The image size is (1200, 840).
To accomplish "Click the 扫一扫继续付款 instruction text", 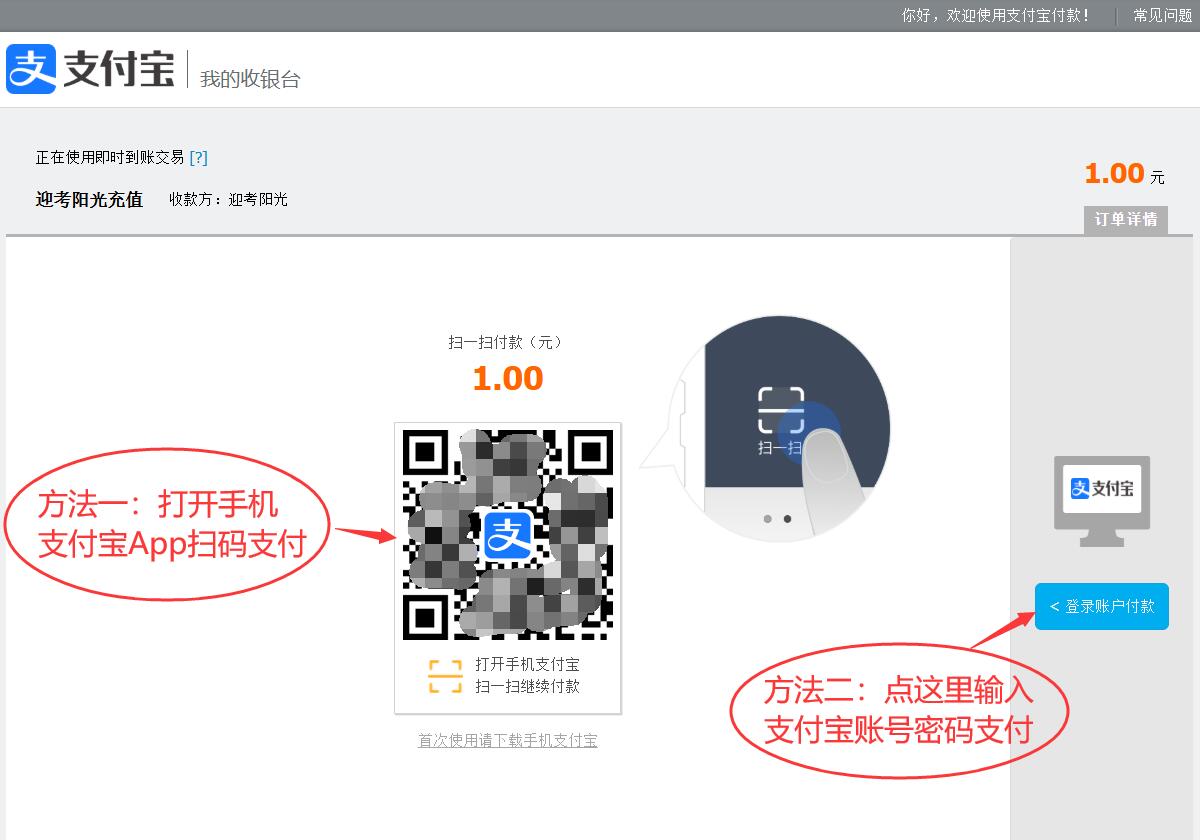I will click(x=527, y=686).
